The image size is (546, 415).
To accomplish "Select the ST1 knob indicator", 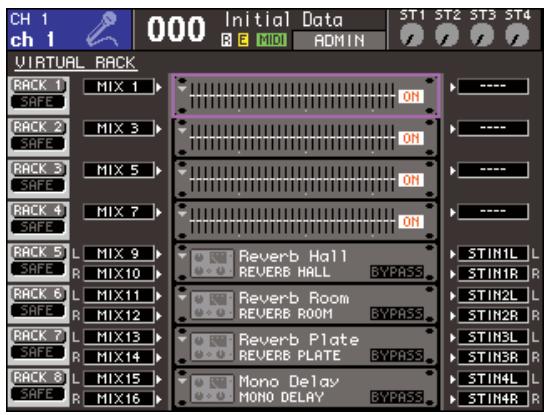I will tap(412, 36).
